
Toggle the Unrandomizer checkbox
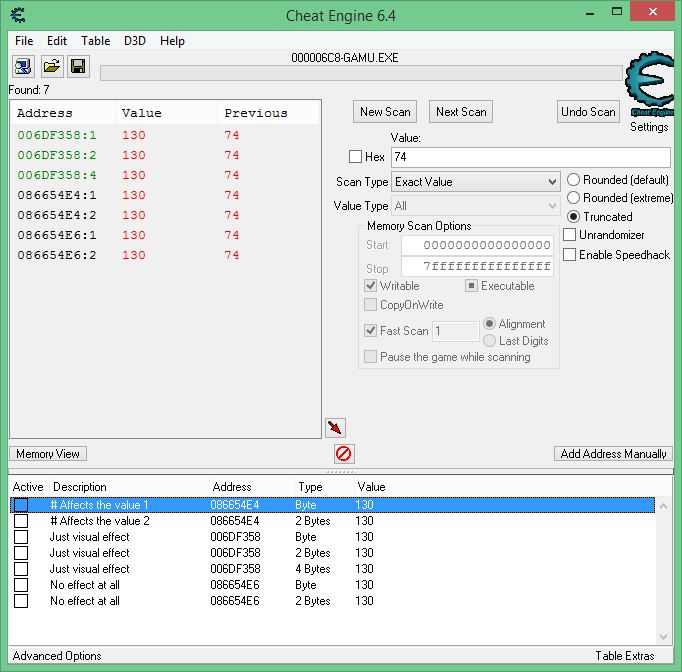tap(570, 235)
